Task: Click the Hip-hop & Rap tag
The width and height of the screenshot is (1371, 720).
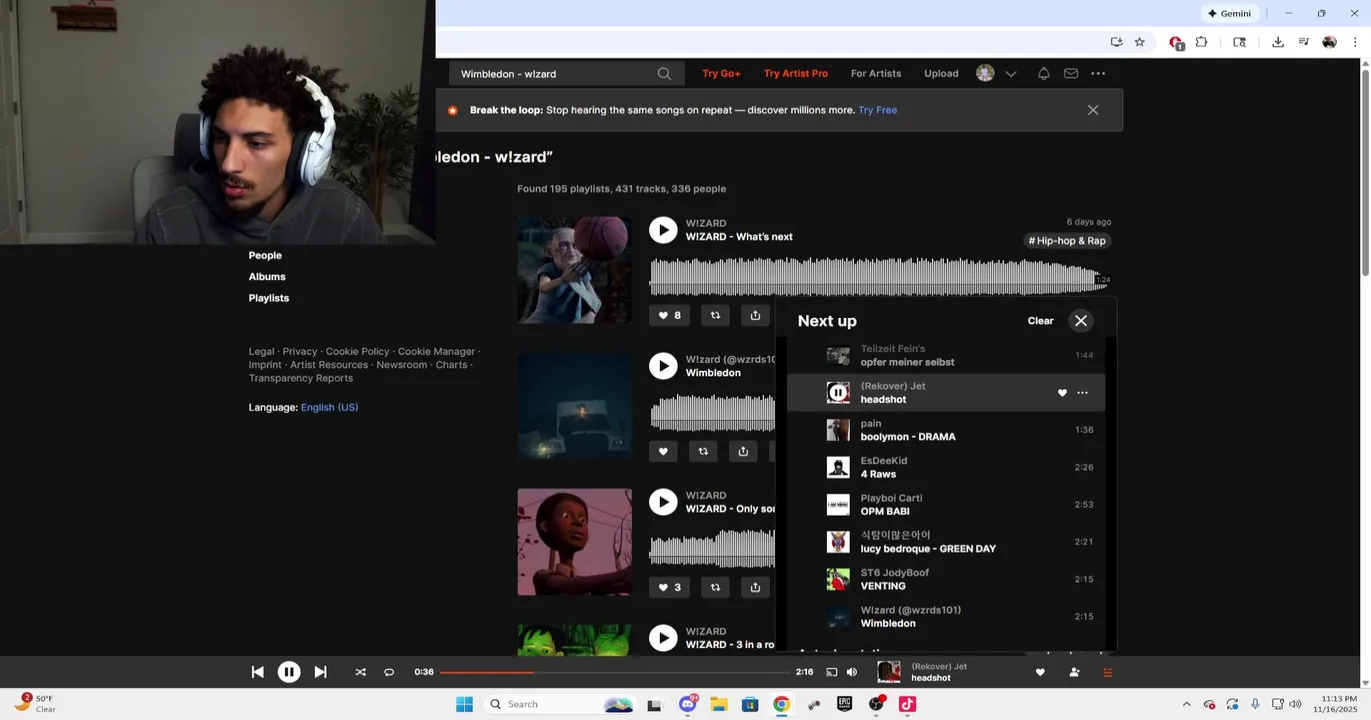Action: click(1067, 241)
